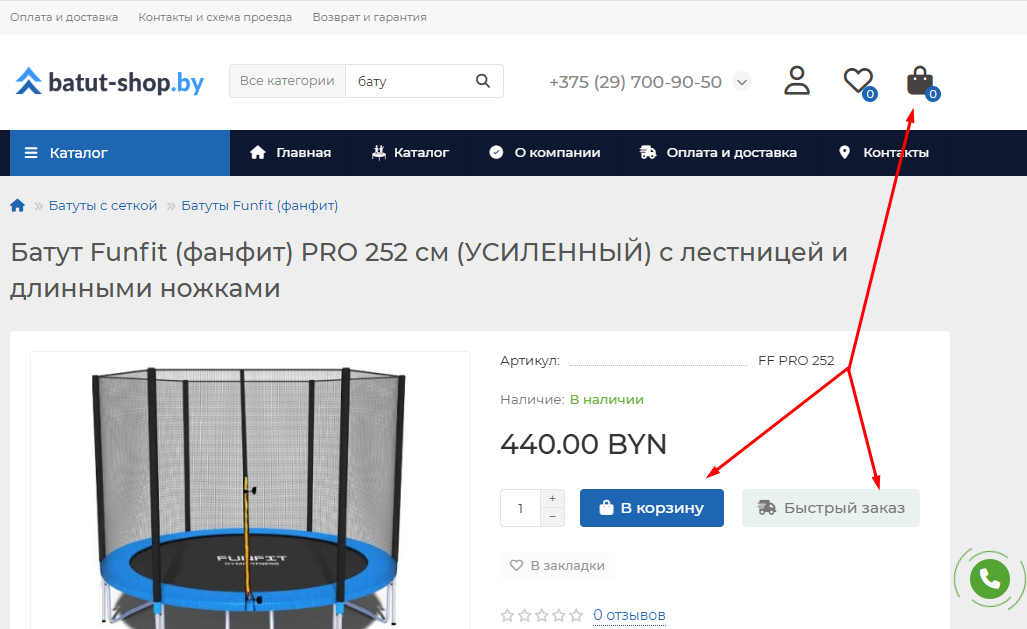Viewport: 1027px width, 629px height.
Task: Open the user account icon
Action: [x=796, y=81]
